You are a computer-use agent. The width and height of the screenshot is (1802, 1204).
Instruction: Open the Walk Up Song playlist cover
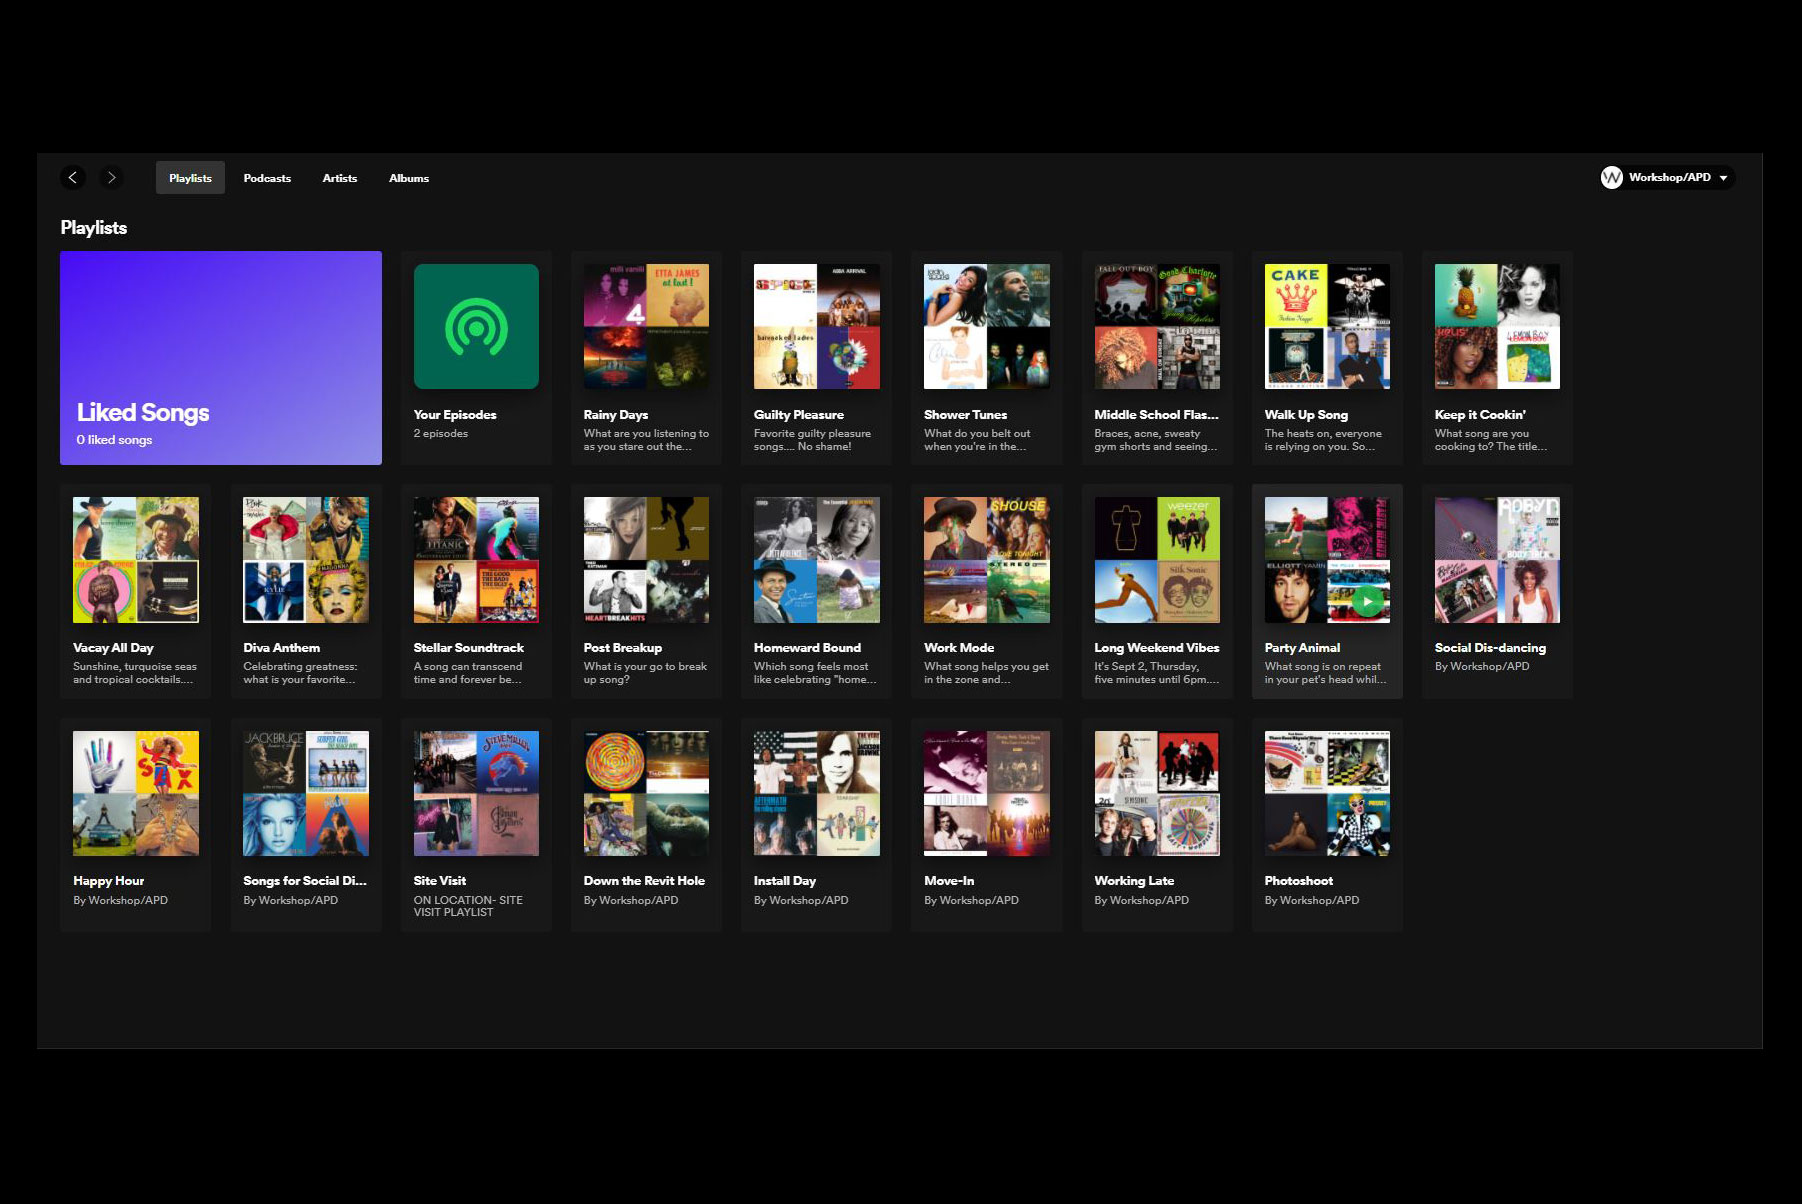[x=1327, y=327]
